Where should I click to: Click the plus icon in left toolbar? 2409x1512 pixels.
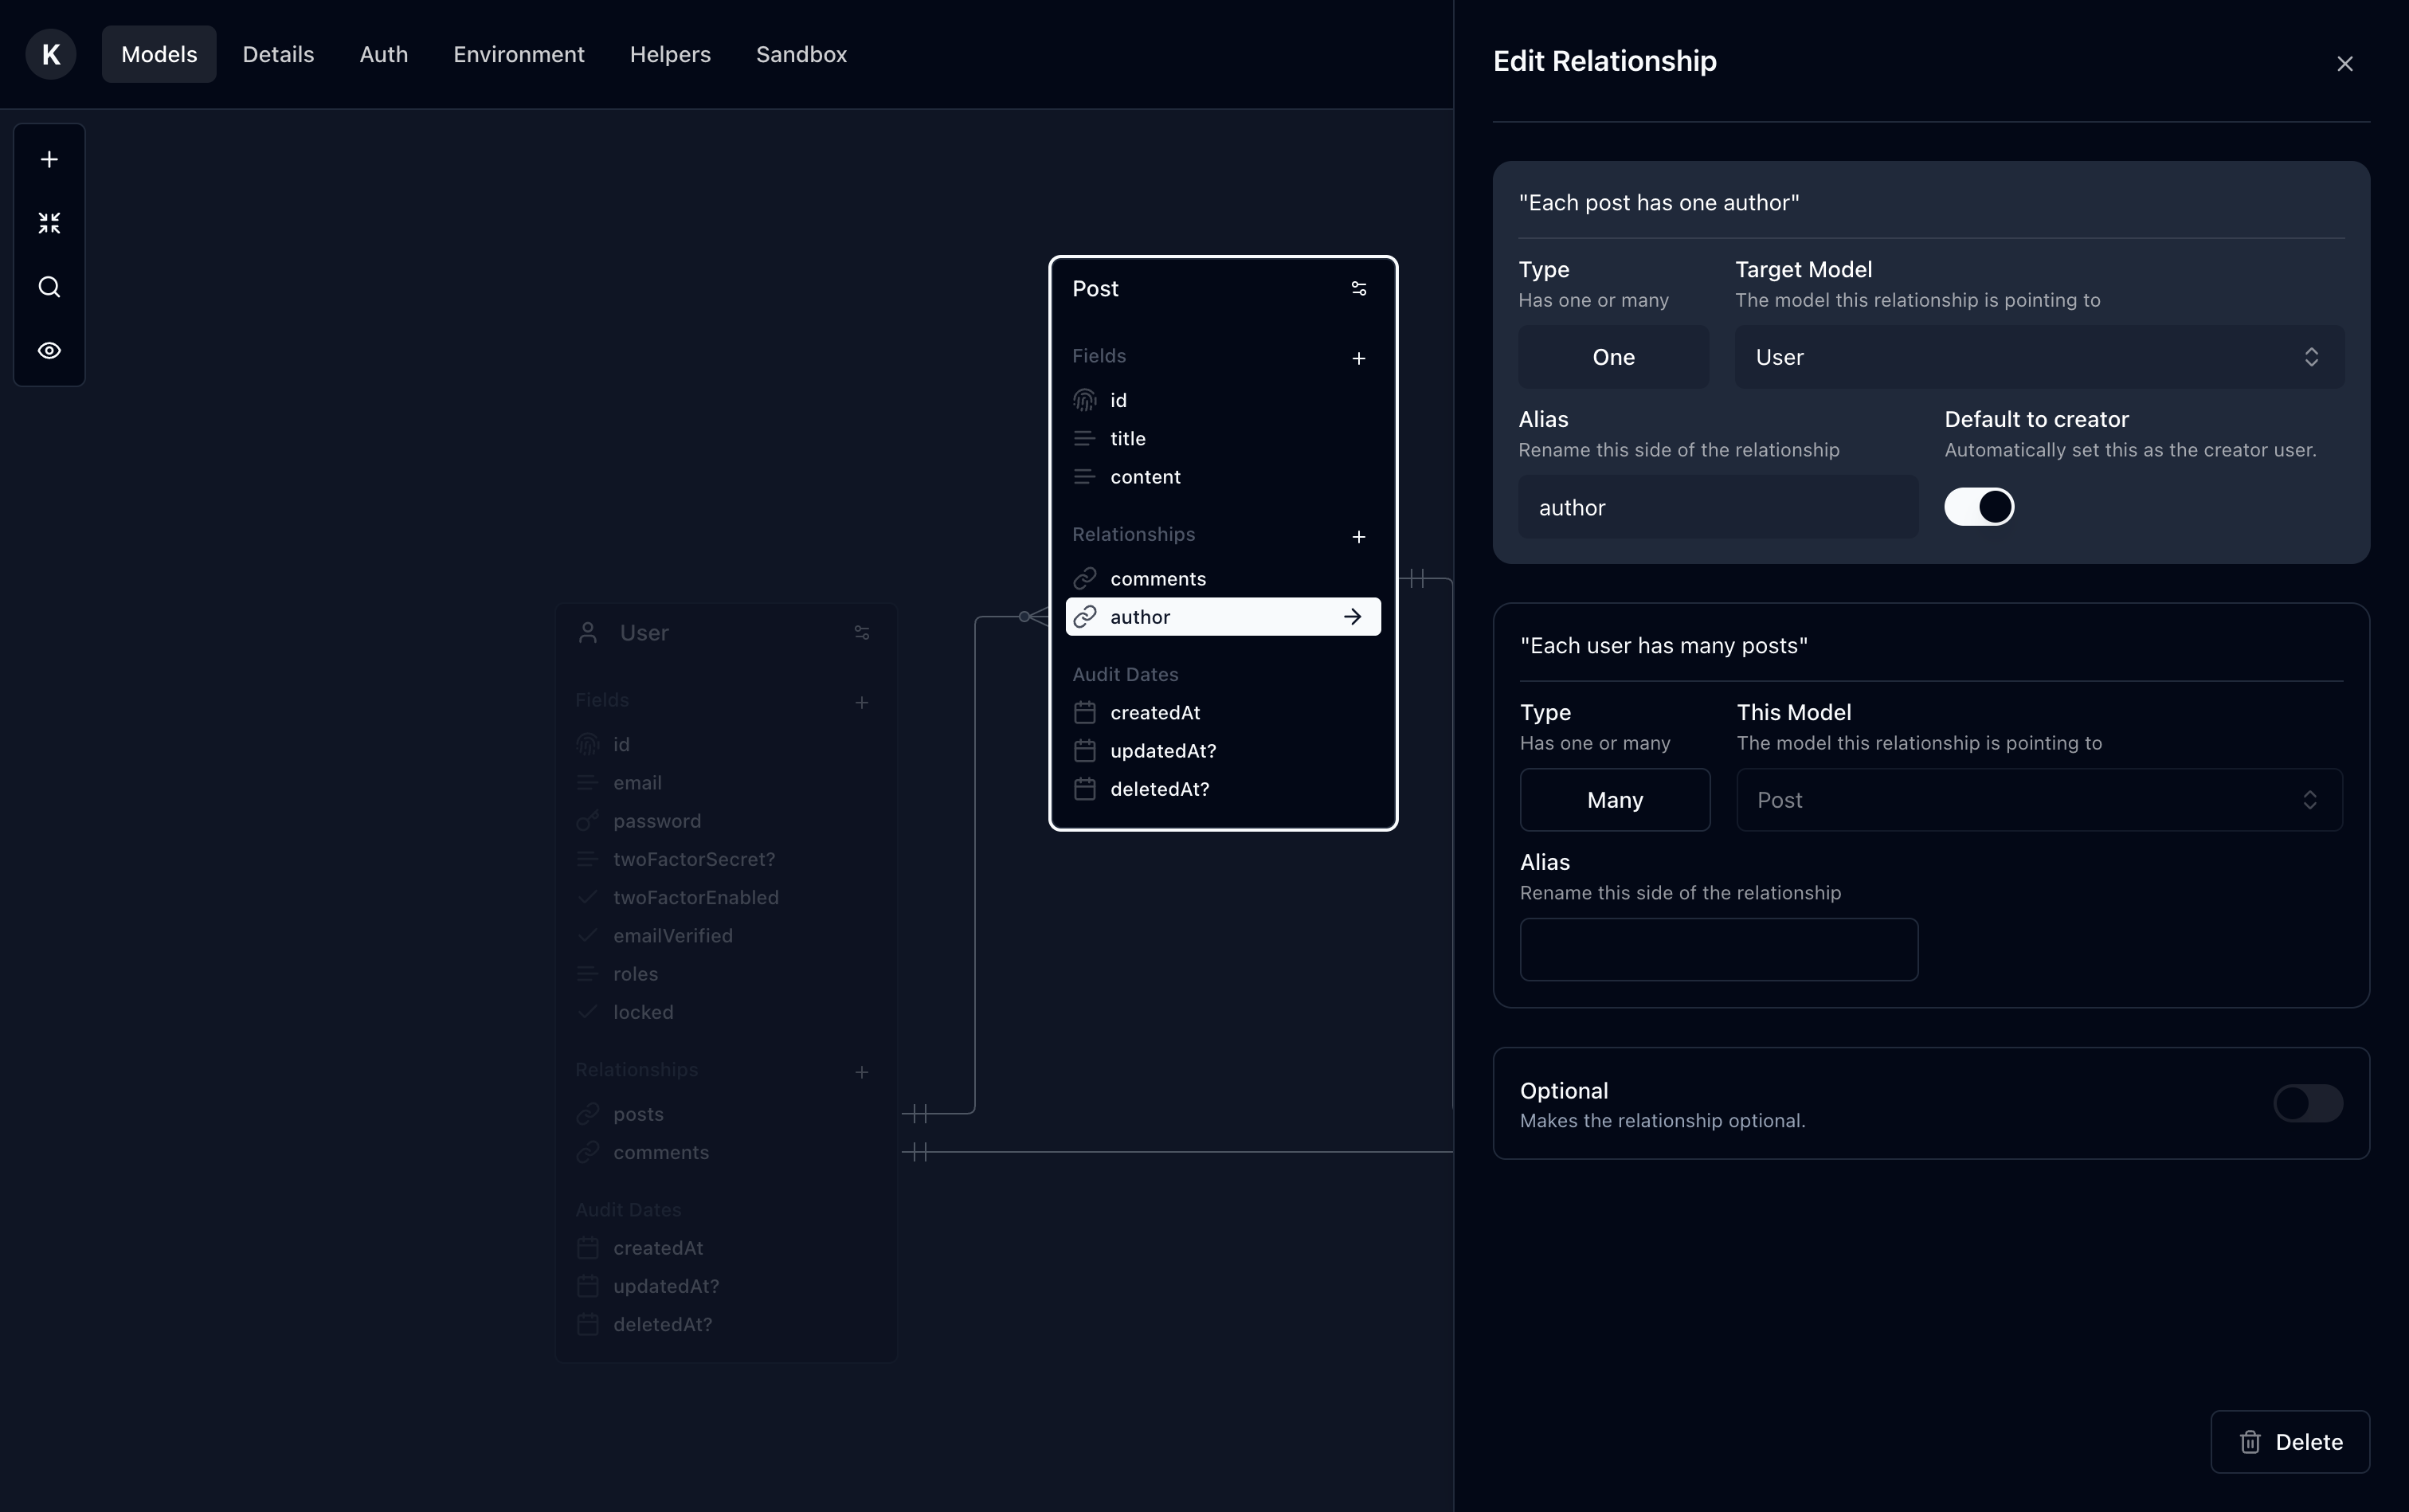coord(49,160)
